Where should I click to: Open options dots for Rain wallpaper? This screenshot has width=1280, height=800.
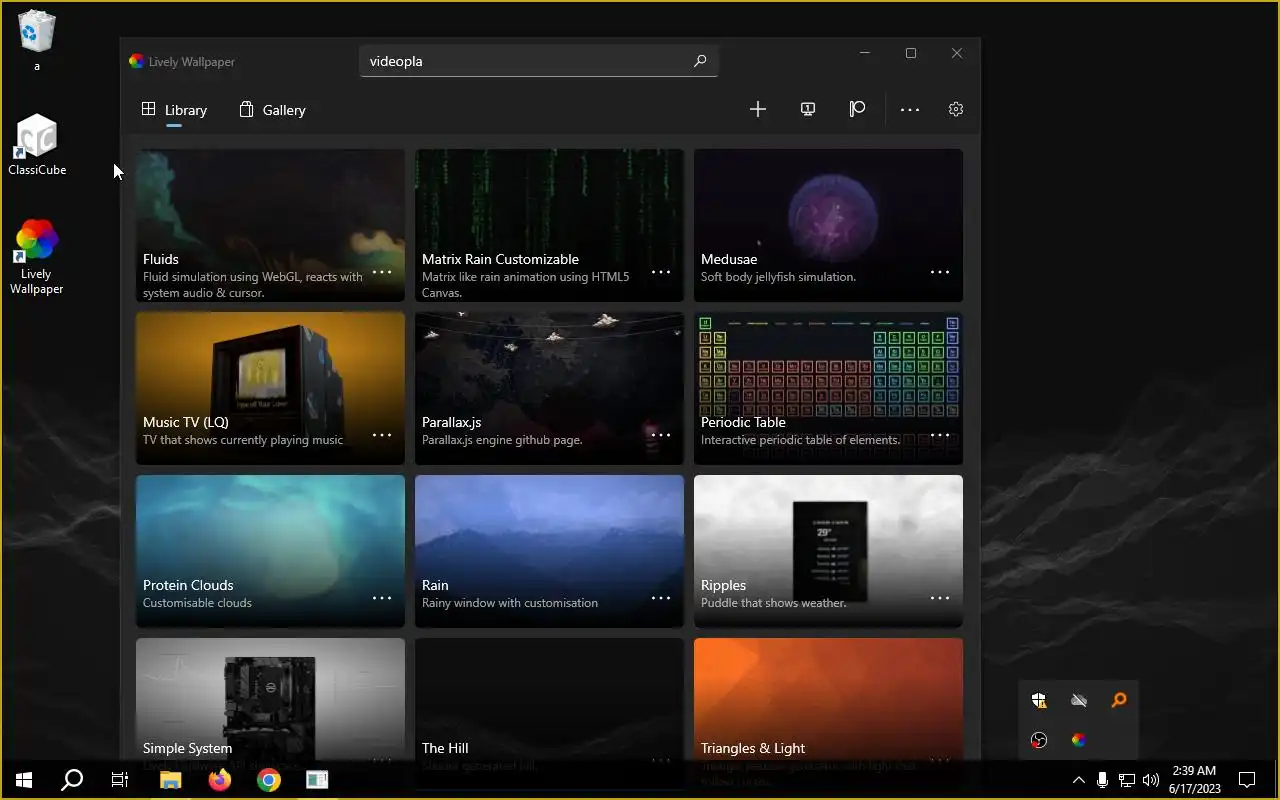[x=661, y=598]
